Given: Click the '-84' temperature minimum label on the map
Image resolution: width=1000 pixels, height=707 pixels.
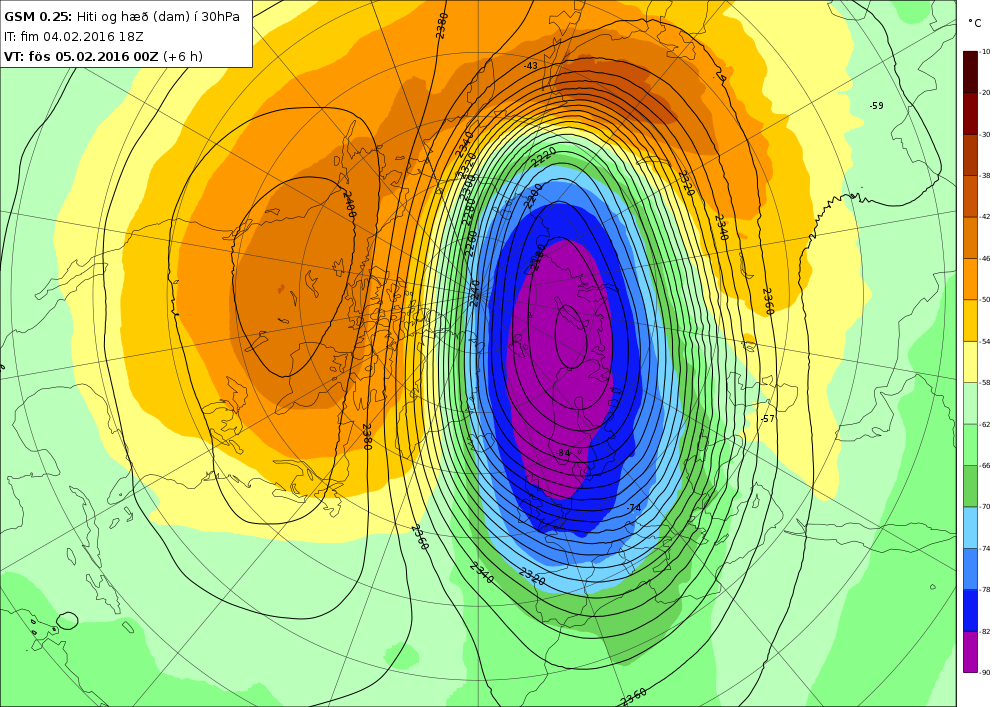Looking at the screenshot, I should (x=562, y=453).
